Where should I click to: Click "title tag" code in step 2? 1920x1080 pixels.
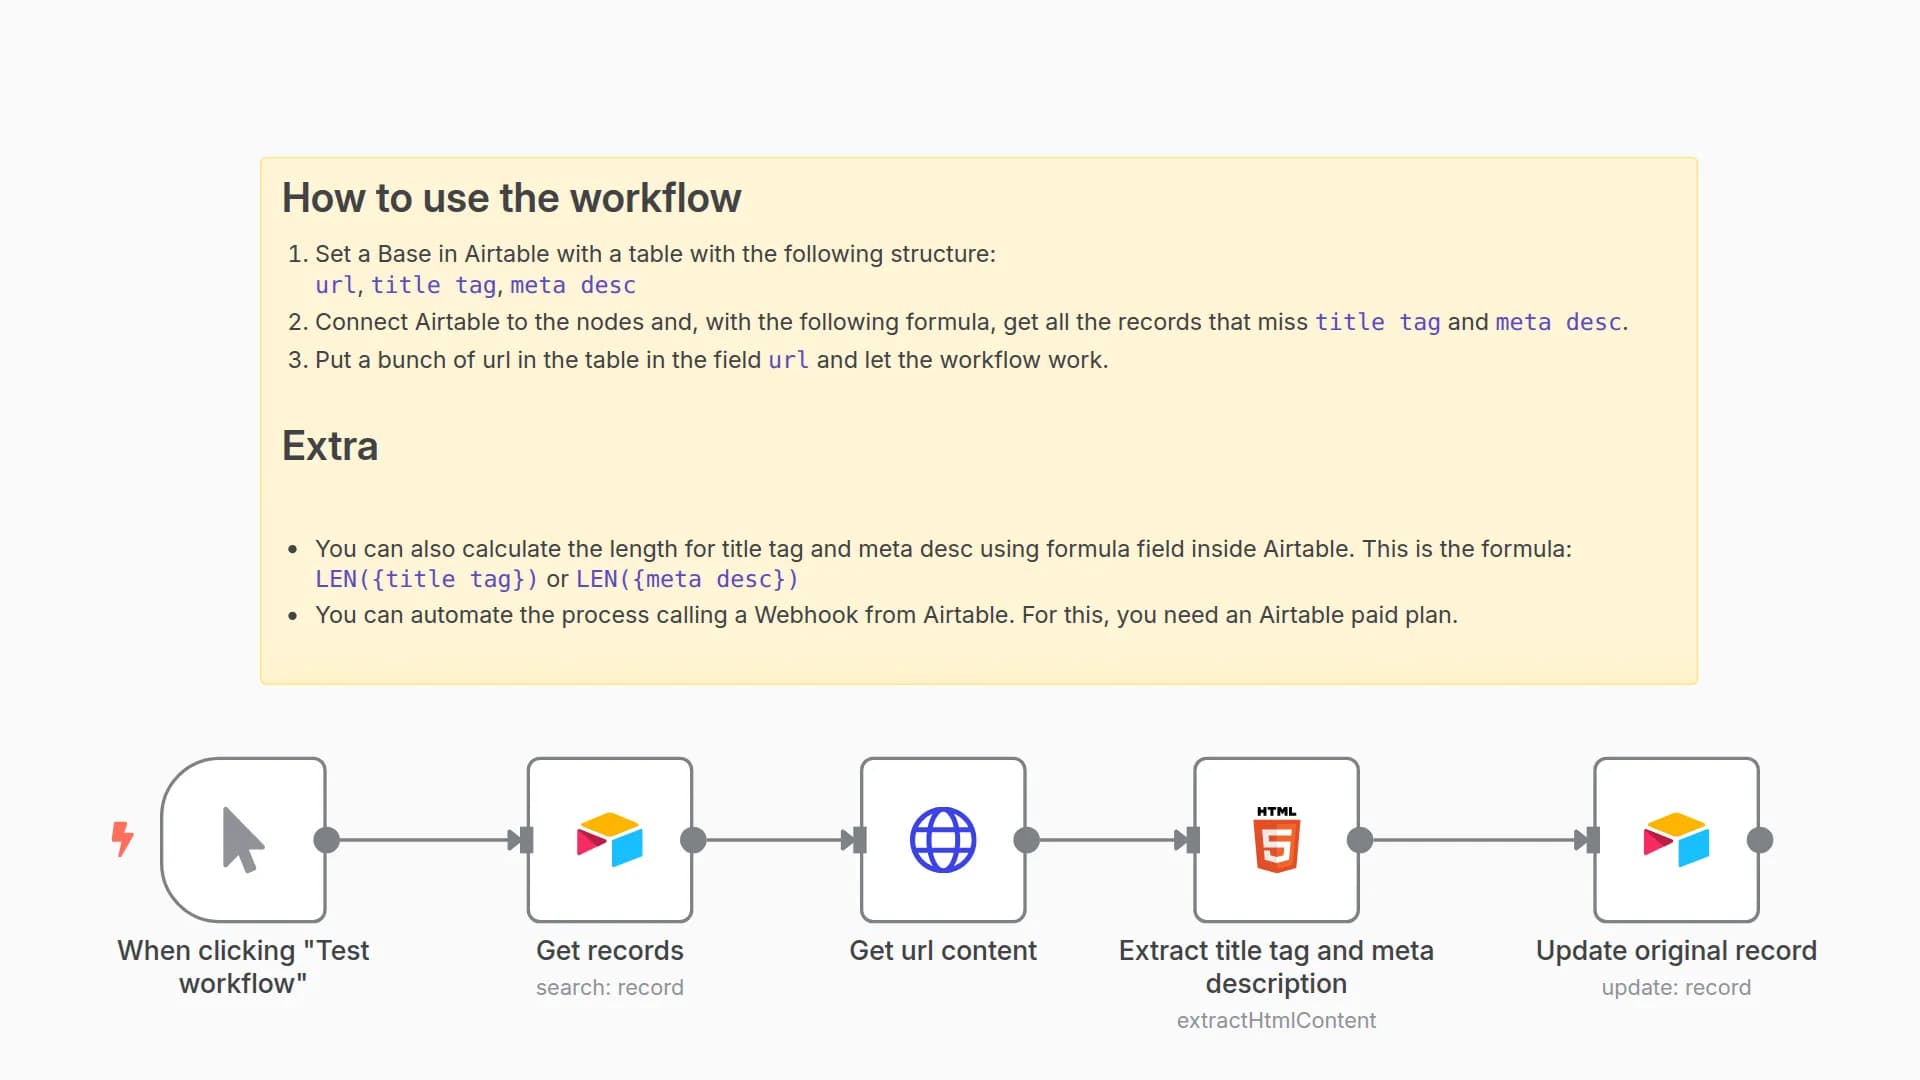(x=1378, y=322)
